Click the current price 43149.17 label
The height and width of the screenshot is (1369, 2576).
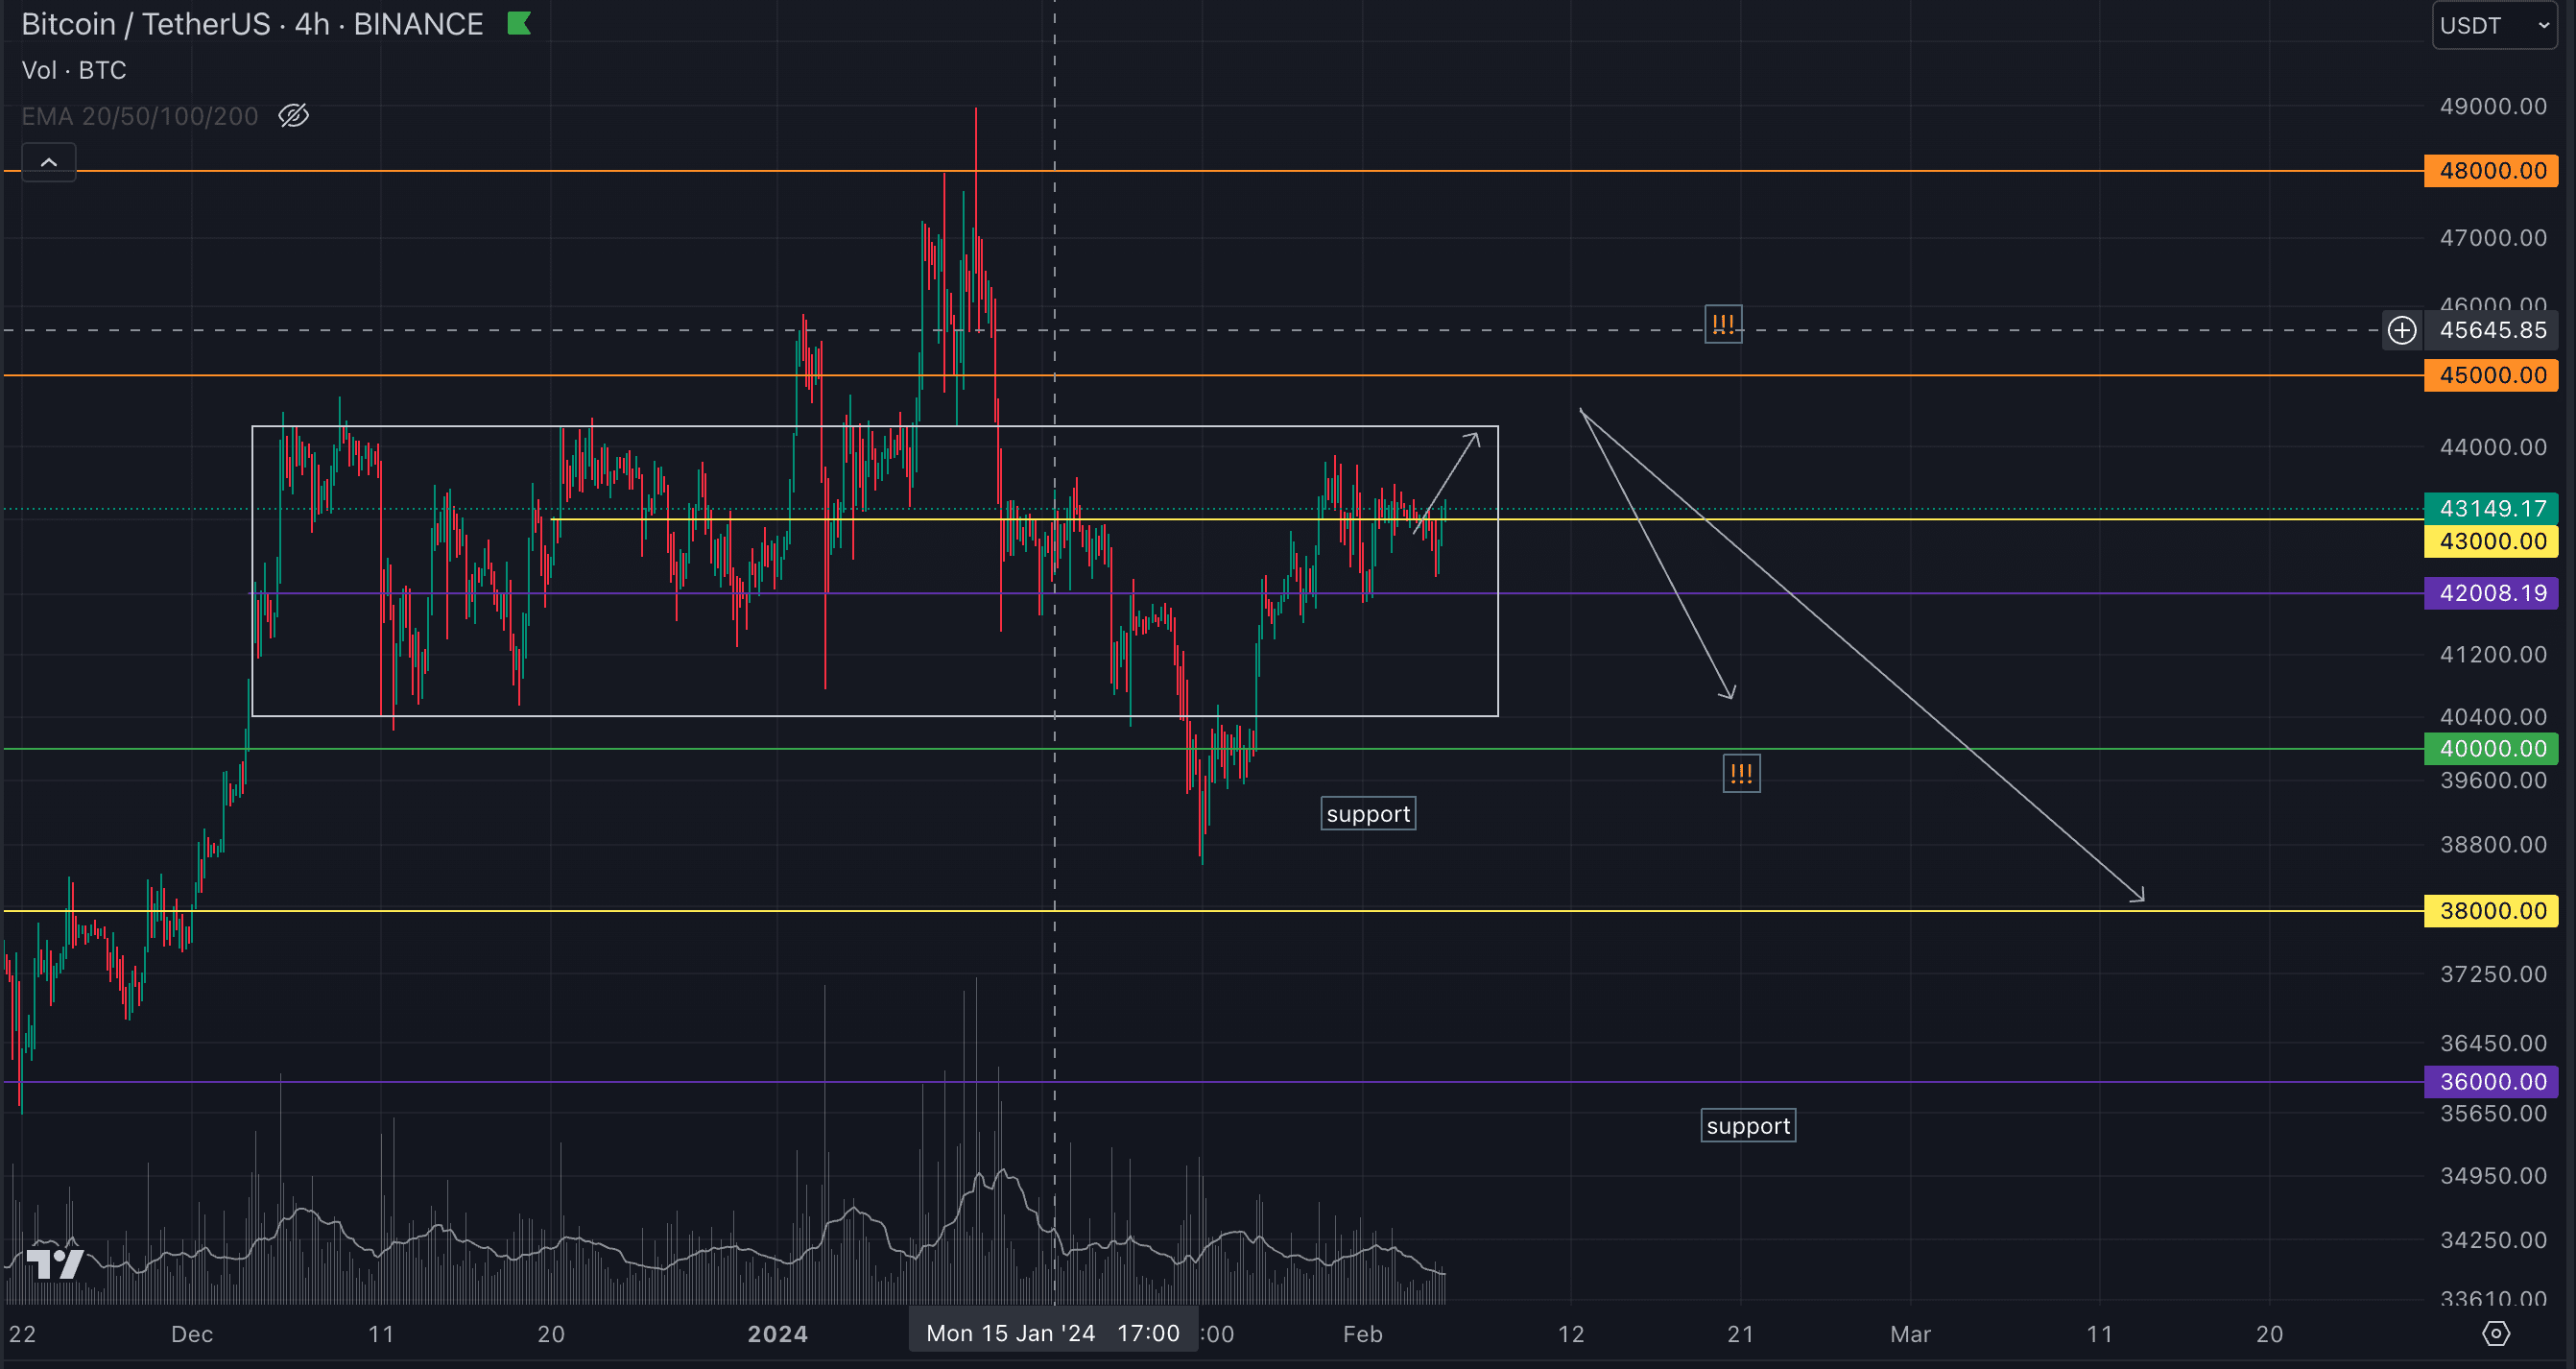click(2491, 508)
